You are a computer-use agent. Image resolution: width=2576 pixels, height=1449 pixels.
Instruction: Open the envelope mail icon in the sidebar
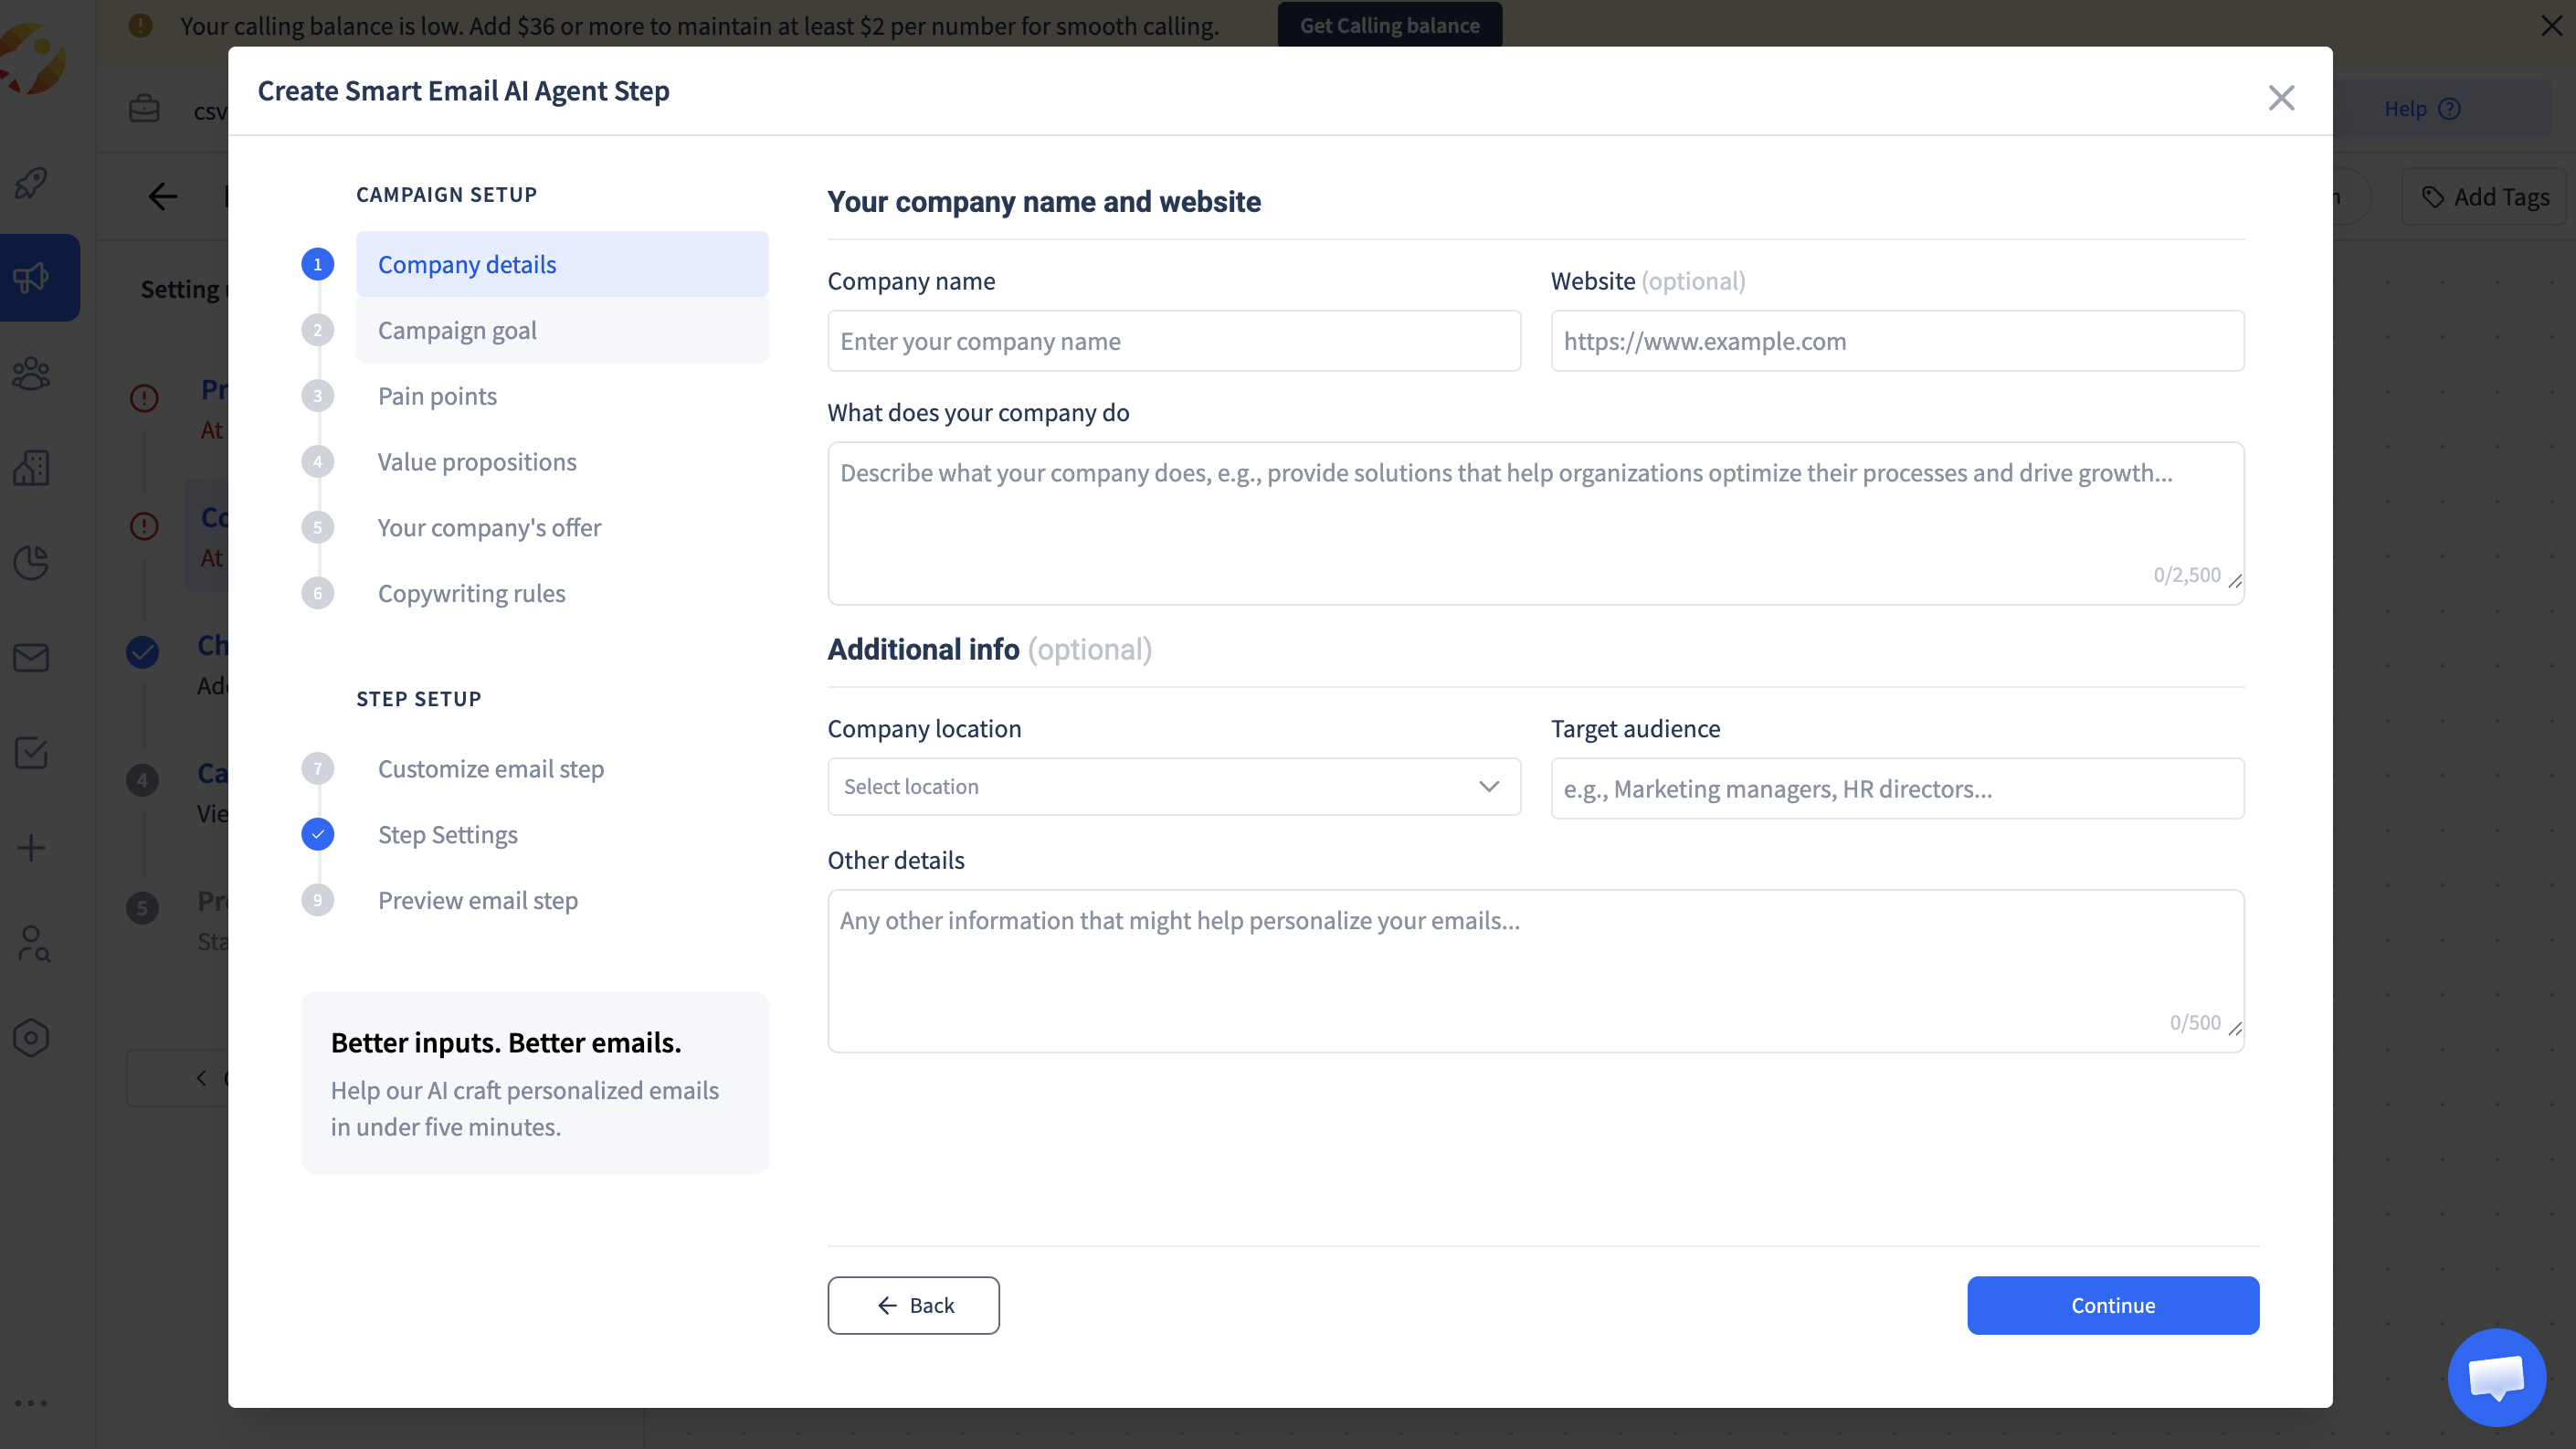tap(32, 658)
